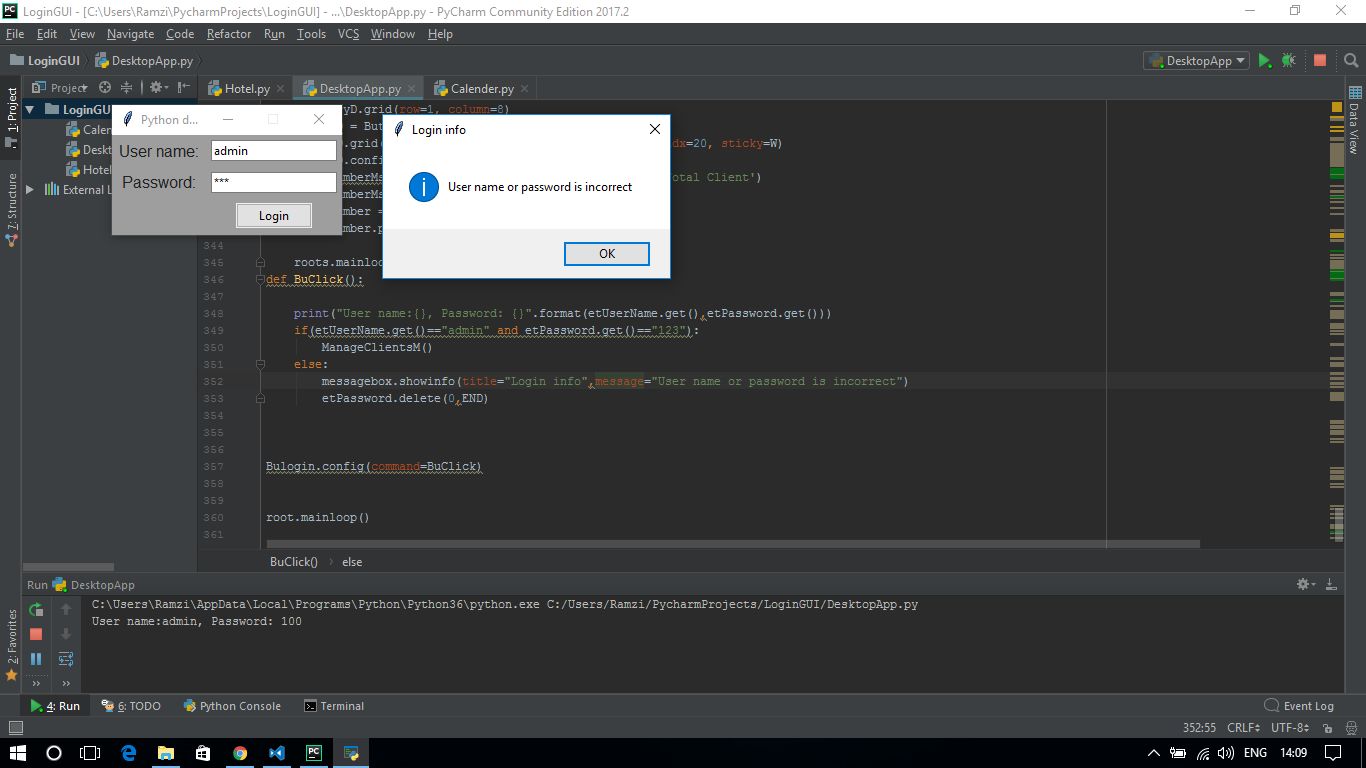Click the Password input field
The image size is (1366, 768).
point(273,182)
